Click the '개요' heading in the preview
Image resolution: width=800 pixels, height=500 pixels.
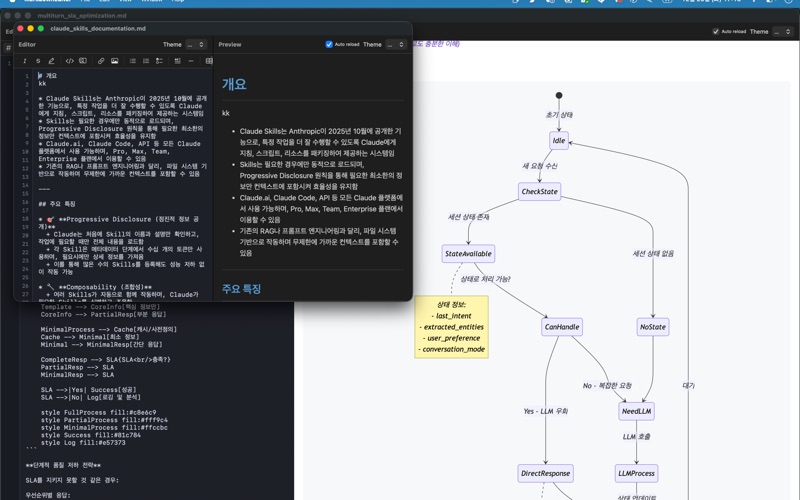click(x=234, y=84)
